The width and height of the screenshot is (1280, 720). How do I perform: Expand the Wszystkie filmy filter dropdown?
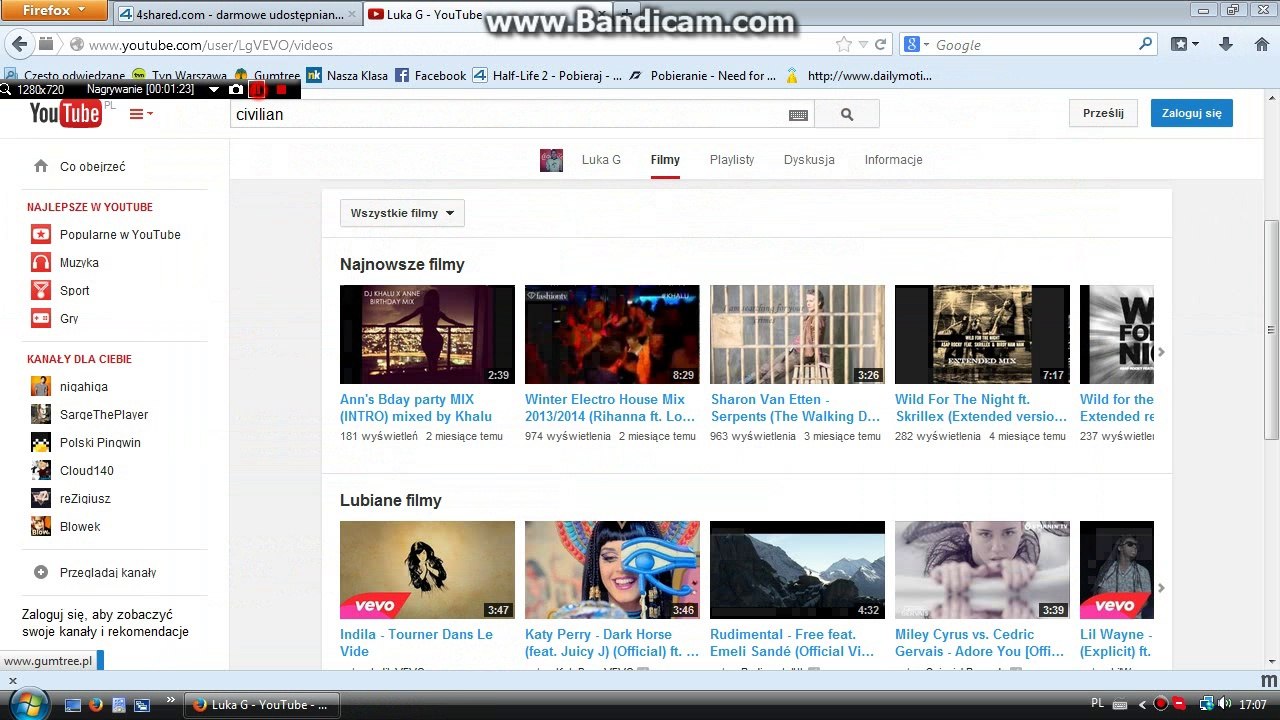click(x=402, y=213)
